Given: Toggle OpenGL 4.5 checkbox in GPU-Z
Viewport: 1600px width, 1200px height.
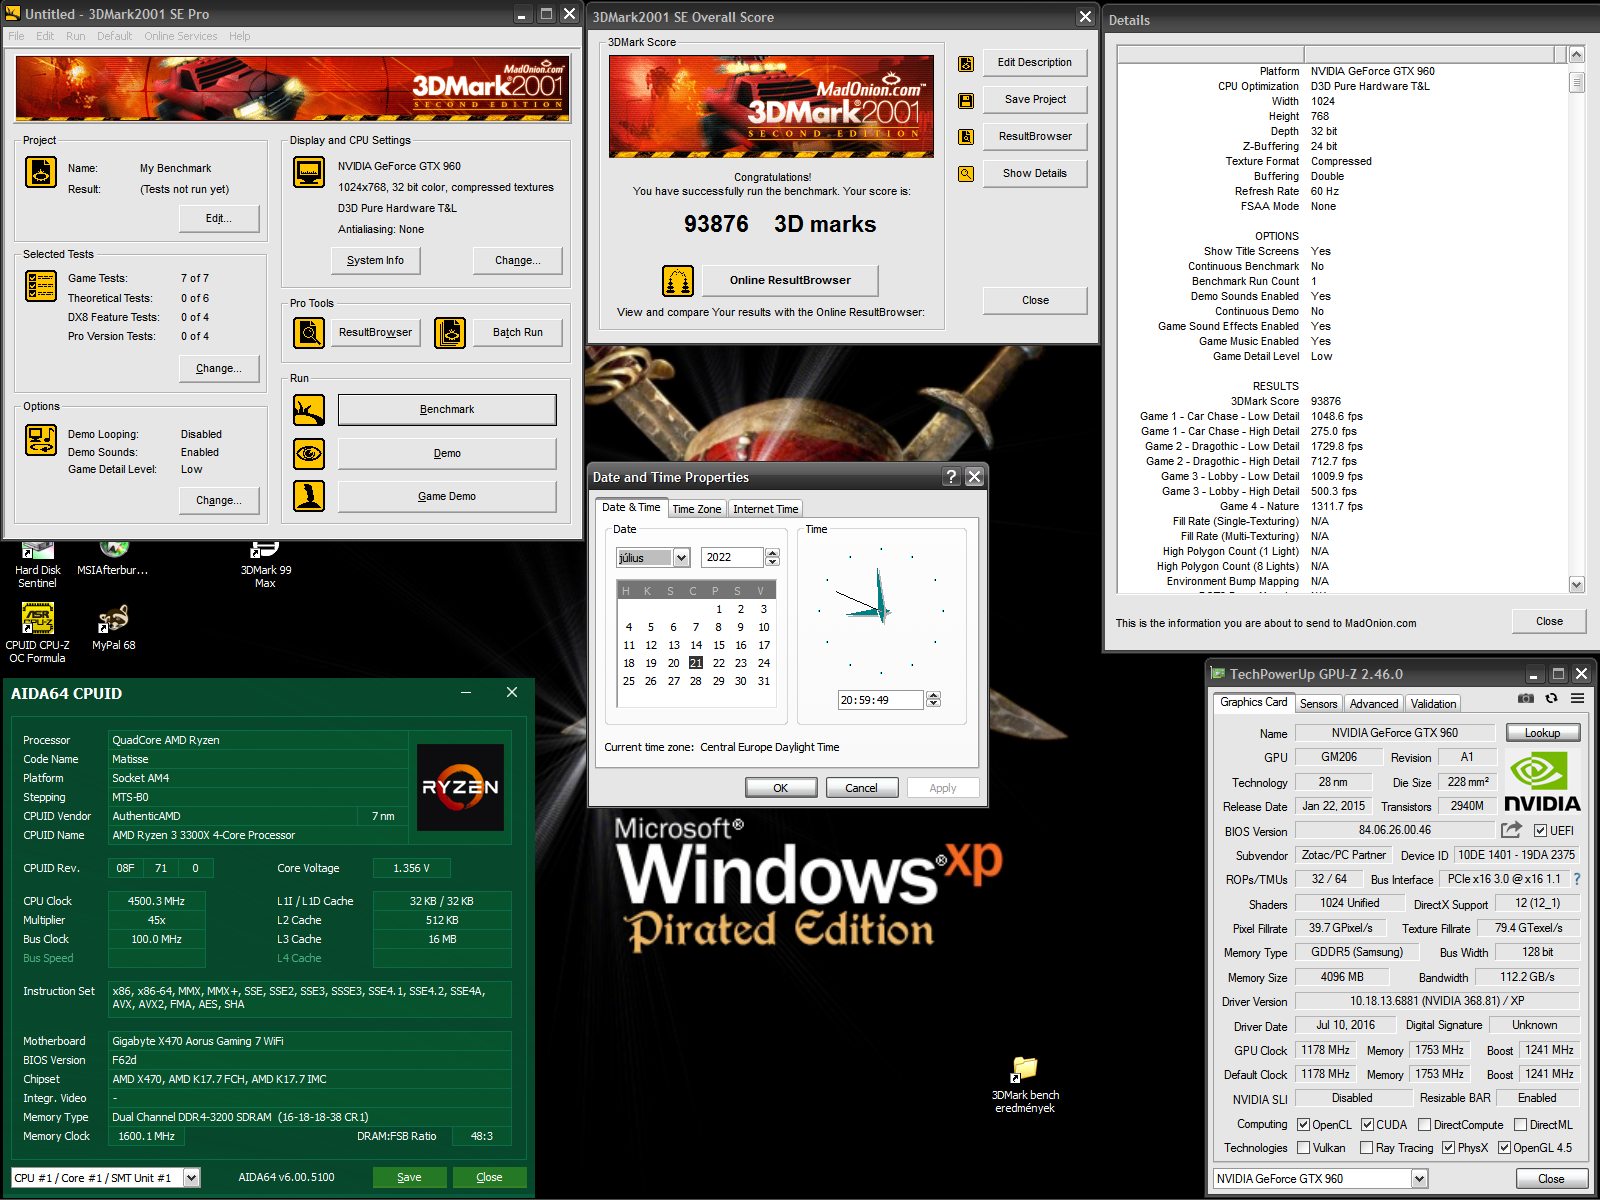Looking at the screenshot, I should 1504,1148.
